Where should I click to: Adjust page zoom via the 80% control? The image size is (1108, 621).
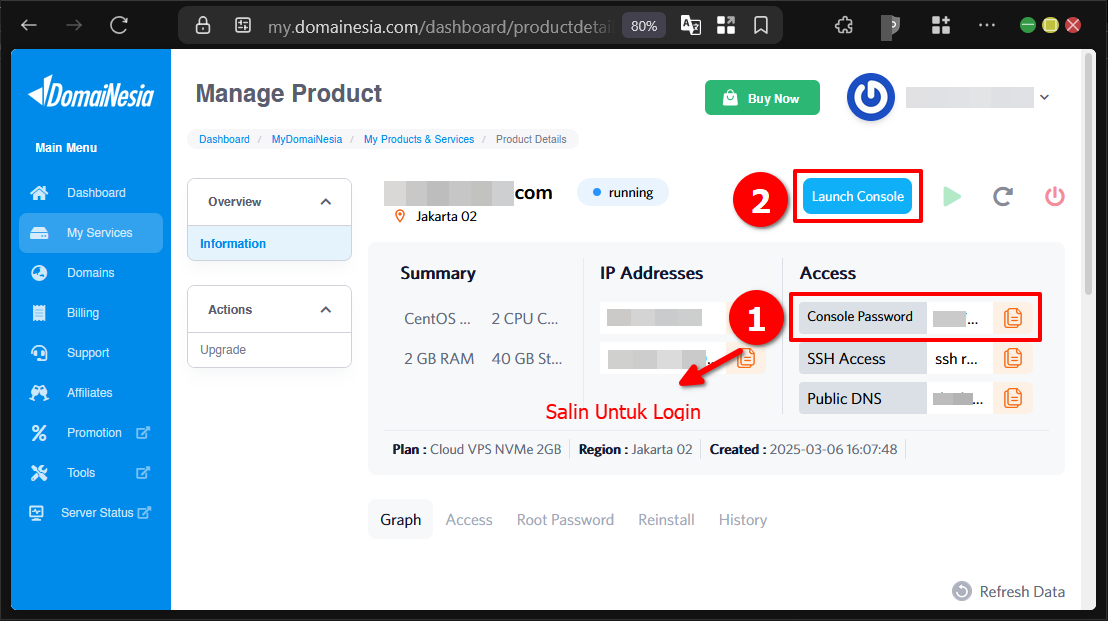pyautogui.click(x=643, y=25)
